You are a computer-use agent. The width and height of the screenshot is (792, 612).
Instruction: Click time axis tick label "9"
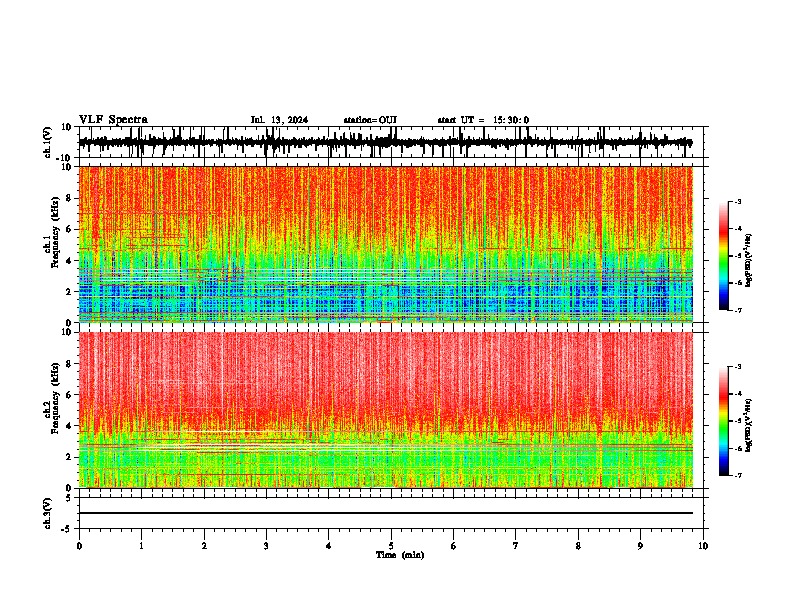(x=640, y=546)
